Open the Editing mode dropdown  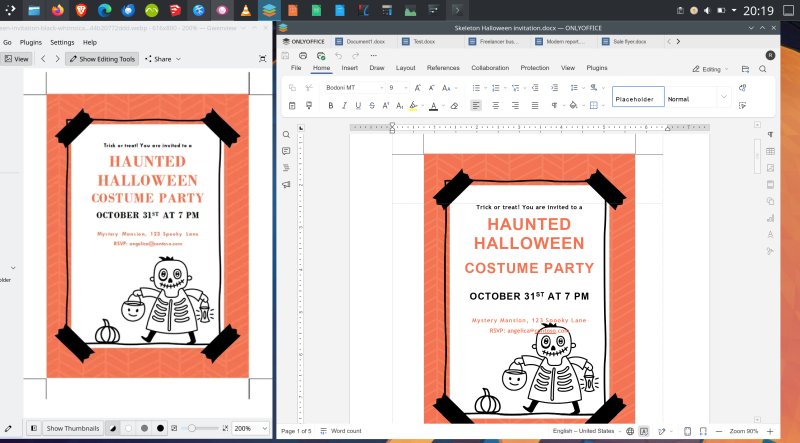point(711,69)
